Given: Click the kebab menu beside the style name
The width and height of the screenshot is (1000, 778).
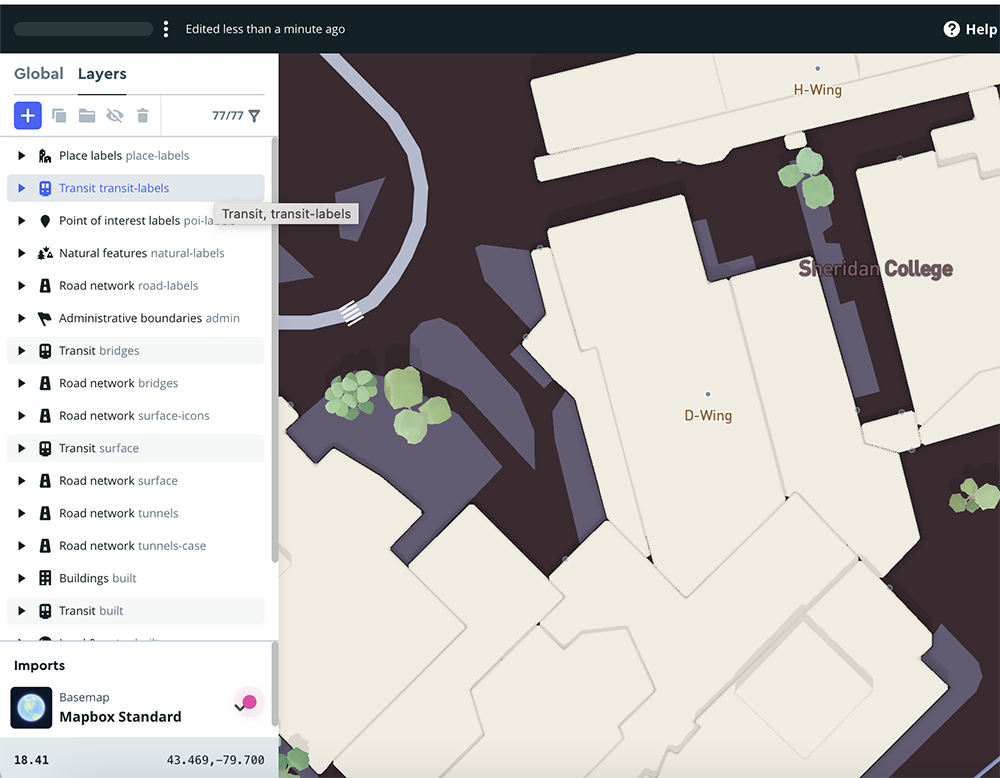Looking at the screenshot, I should pyautogui.click(x=166, y=28).
